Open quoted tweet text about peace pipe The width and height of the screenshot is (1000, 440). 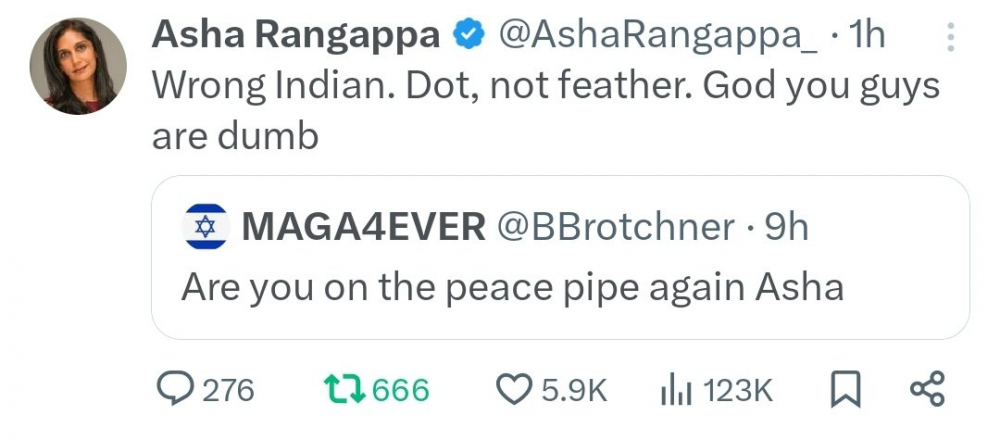pyautogui.click(x=512, y=288)
